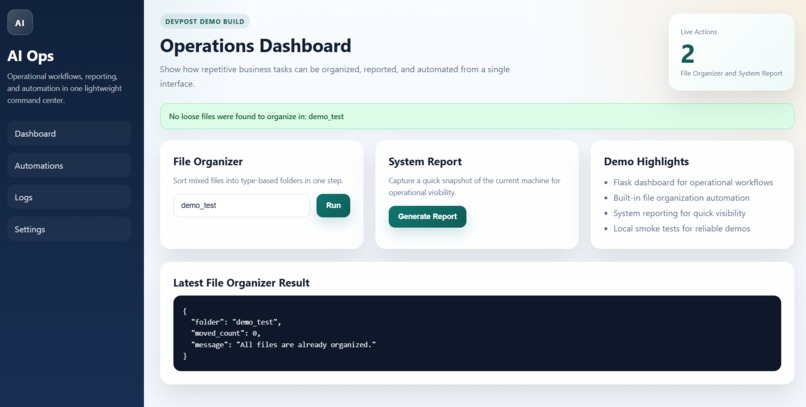This screenshot has height=407, width=806.
Task: Click the folder name input field
Action: coord(242,206)
